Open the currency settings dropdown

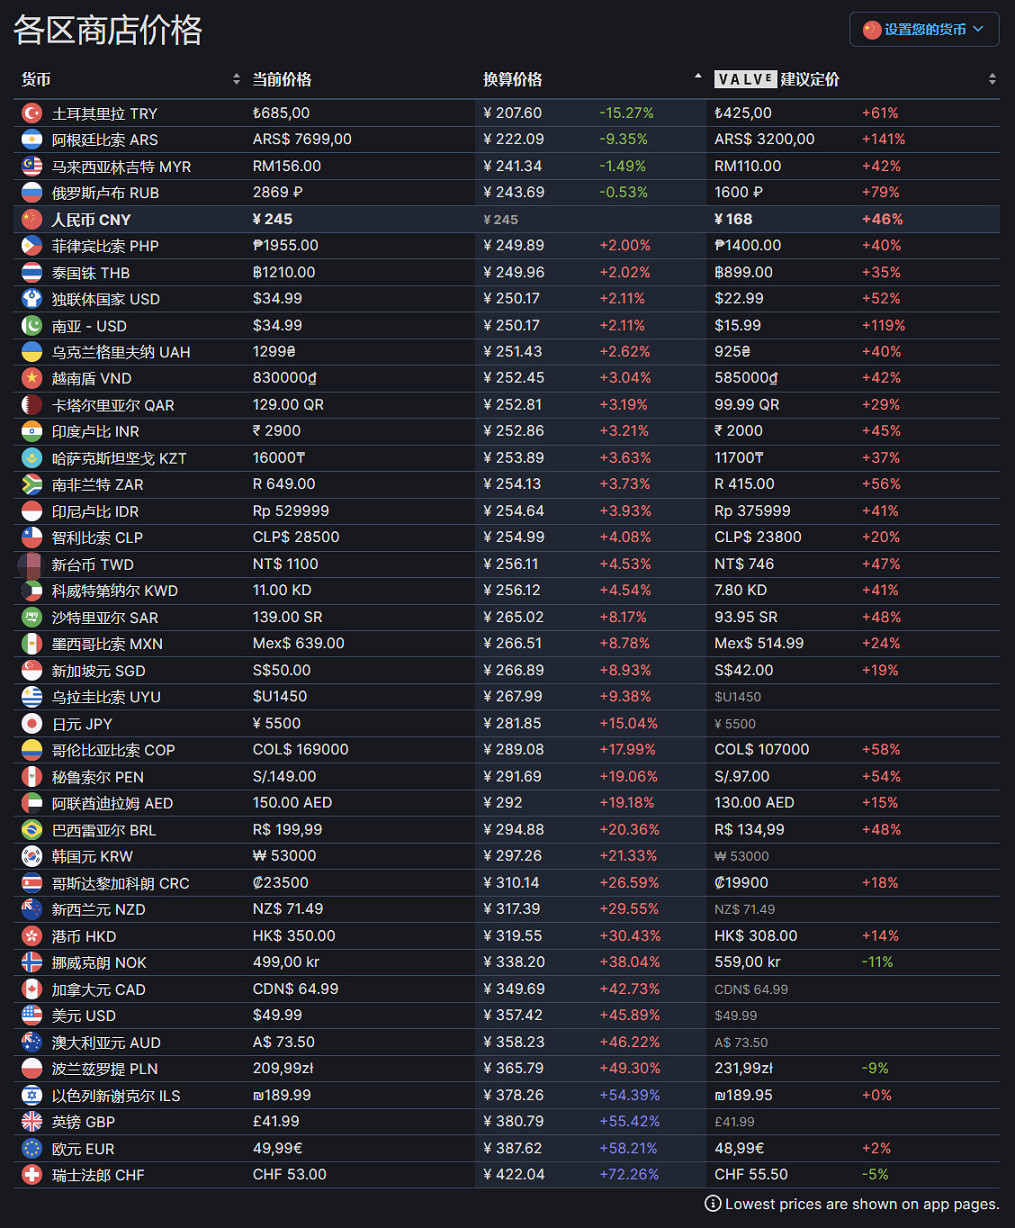[923, 29]
